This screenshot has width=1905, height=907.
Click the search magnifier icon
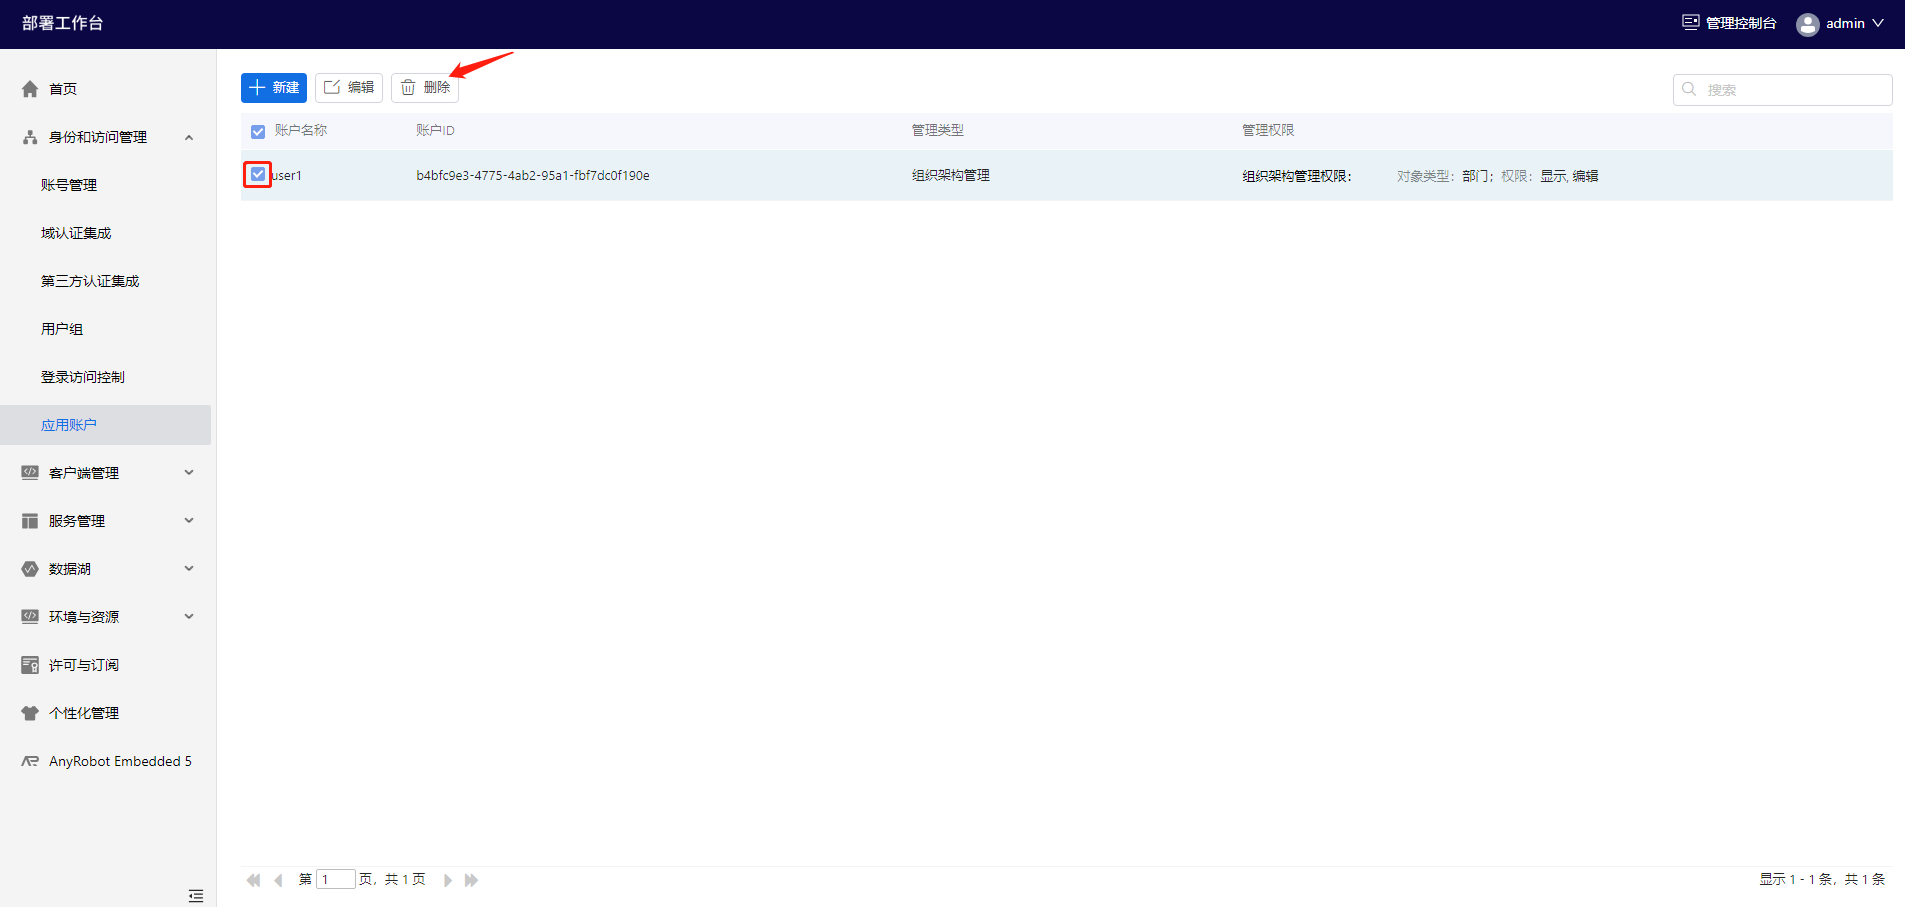1689,89
